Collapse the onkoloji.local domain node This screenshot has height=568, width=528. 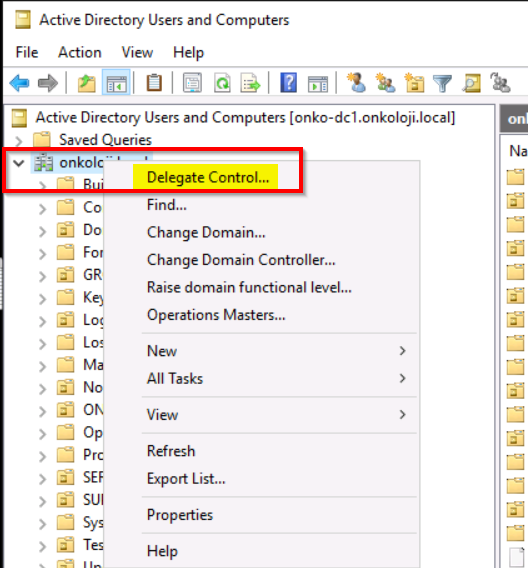click(x=18, y=163)
